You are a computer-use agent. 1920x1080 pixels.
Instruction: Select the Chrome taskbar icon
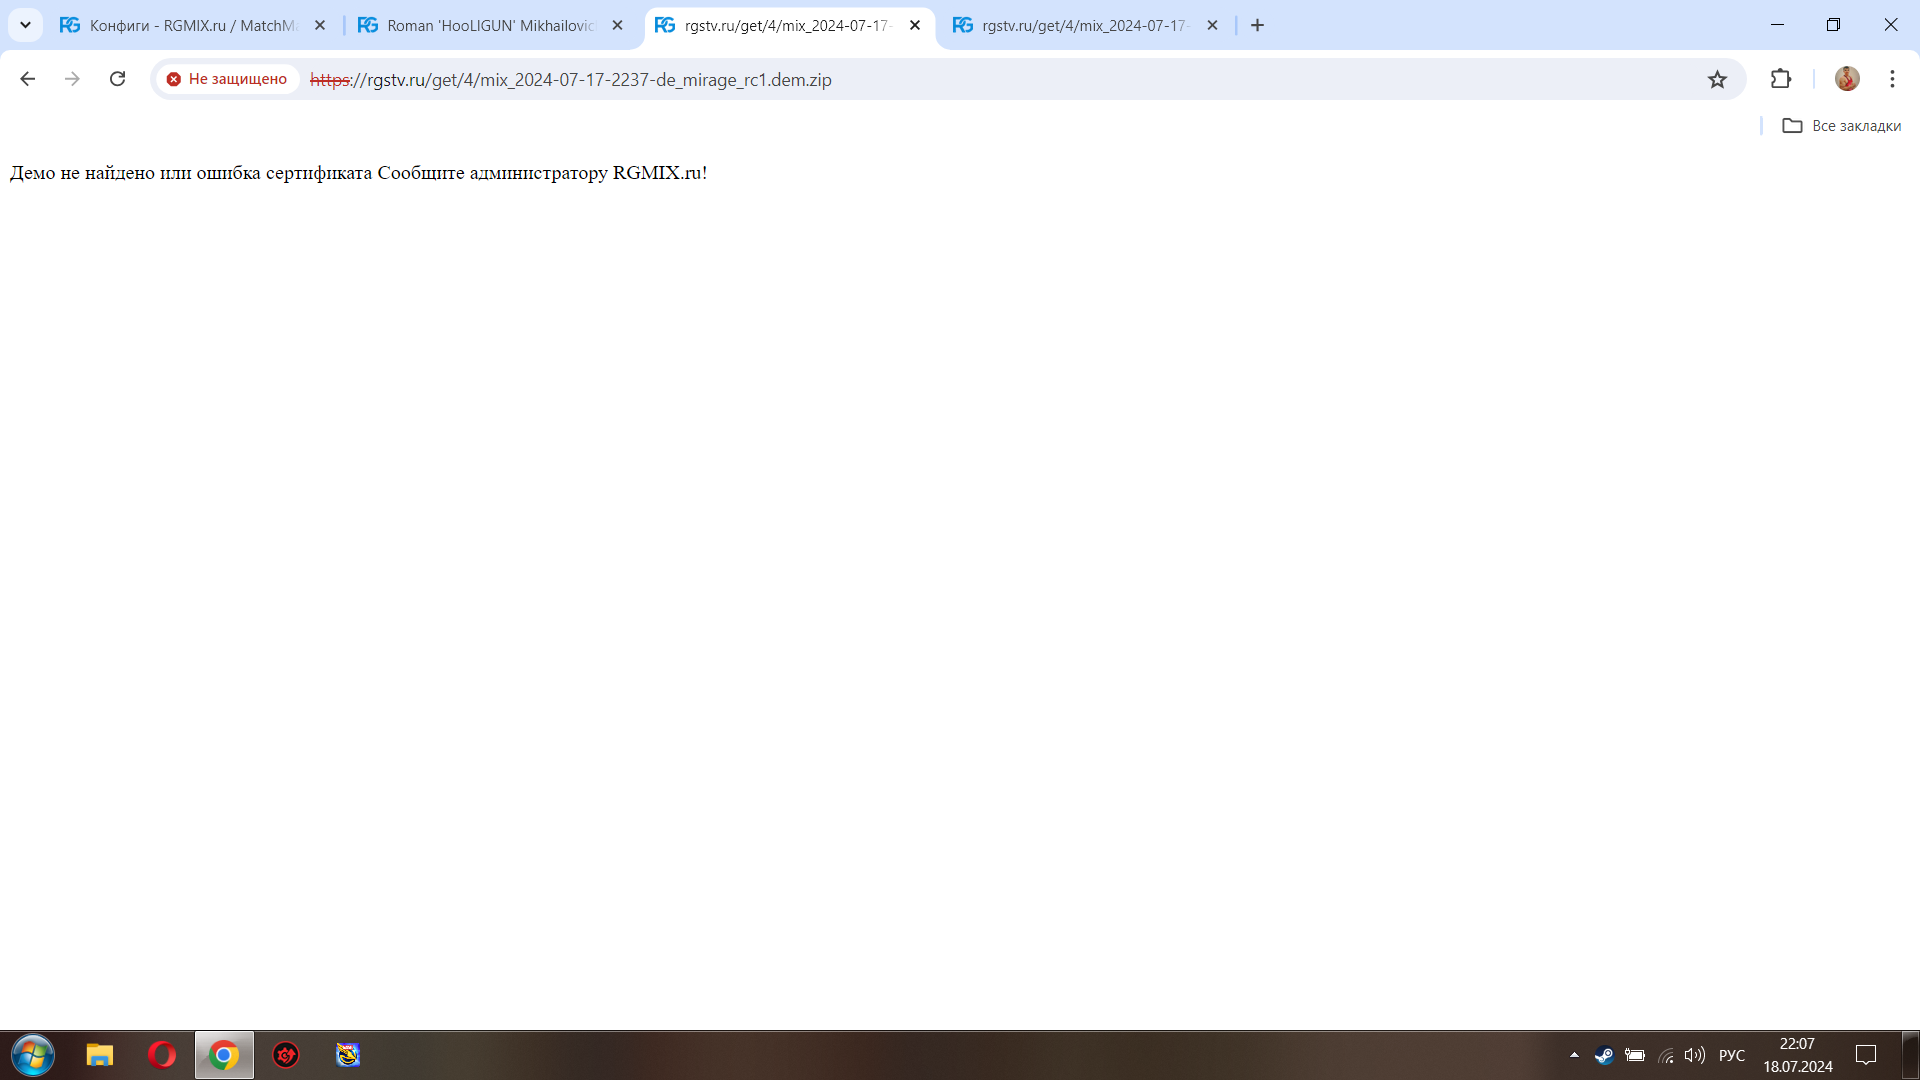click(x=224, y=1055)
